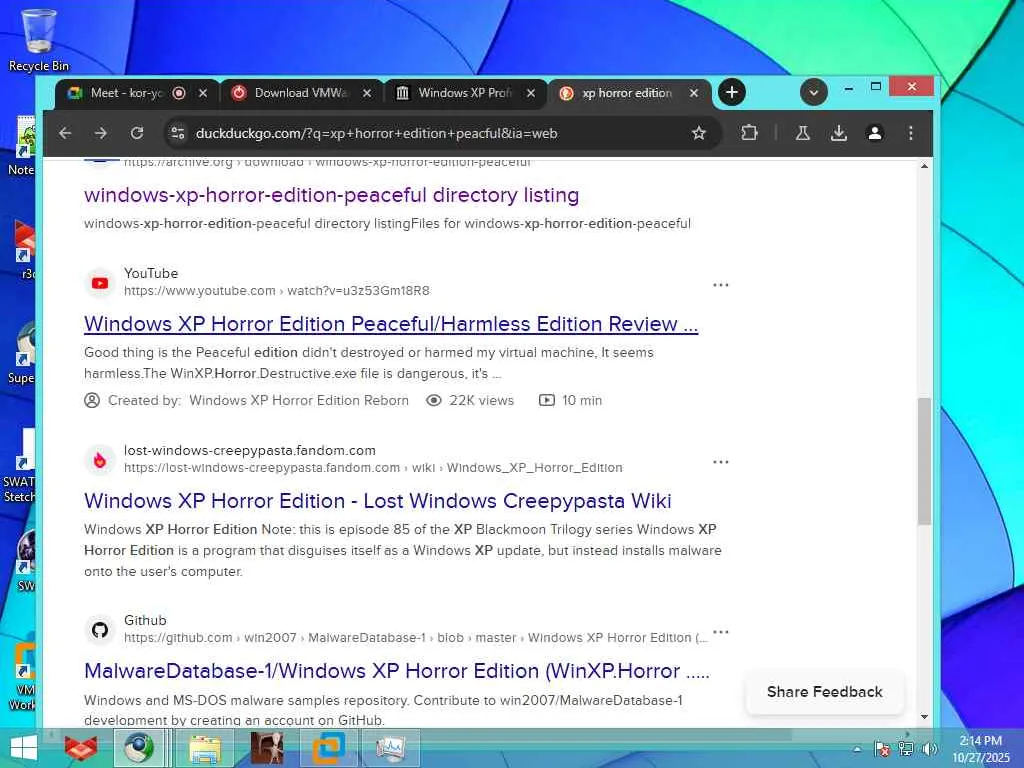Viewport: 1024px width, 768px height.
Task: Go forward with the forward arrow
Action: (x=101, y=133)
